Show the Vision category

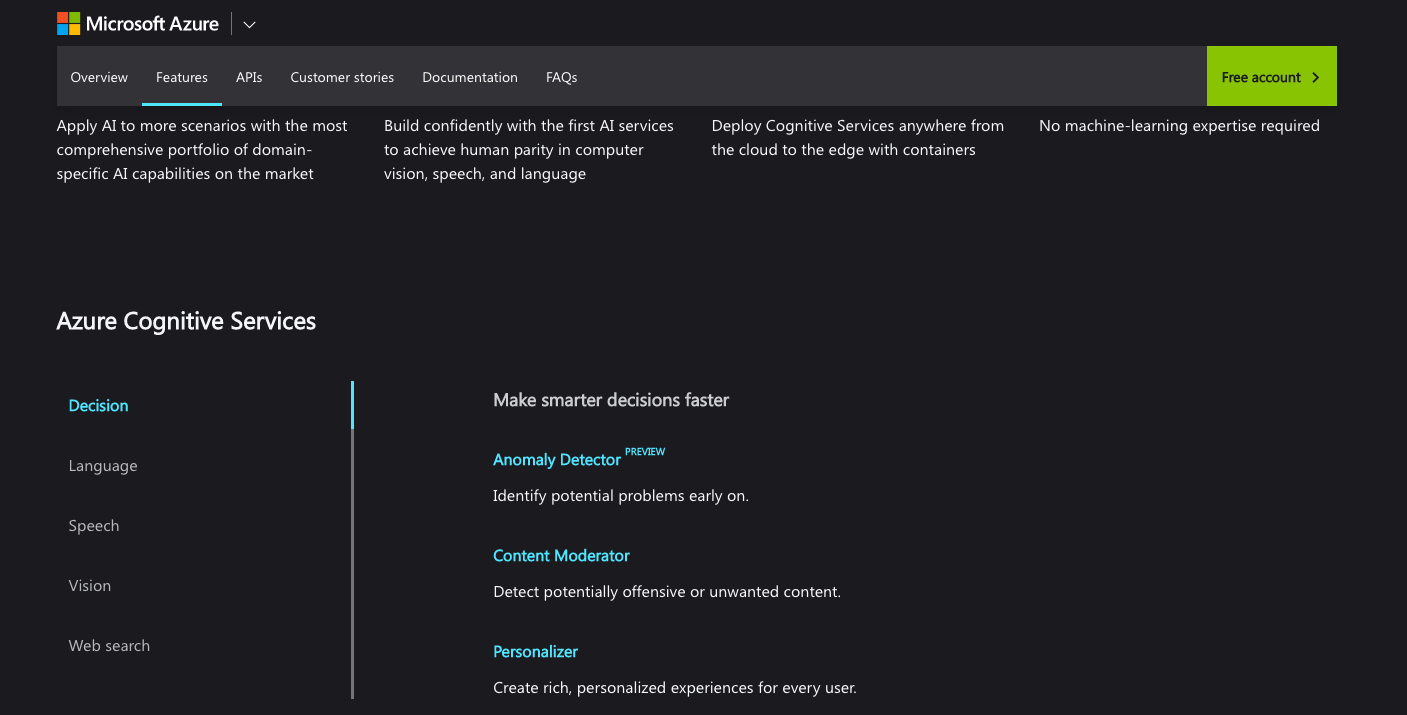tap(90, 586)
